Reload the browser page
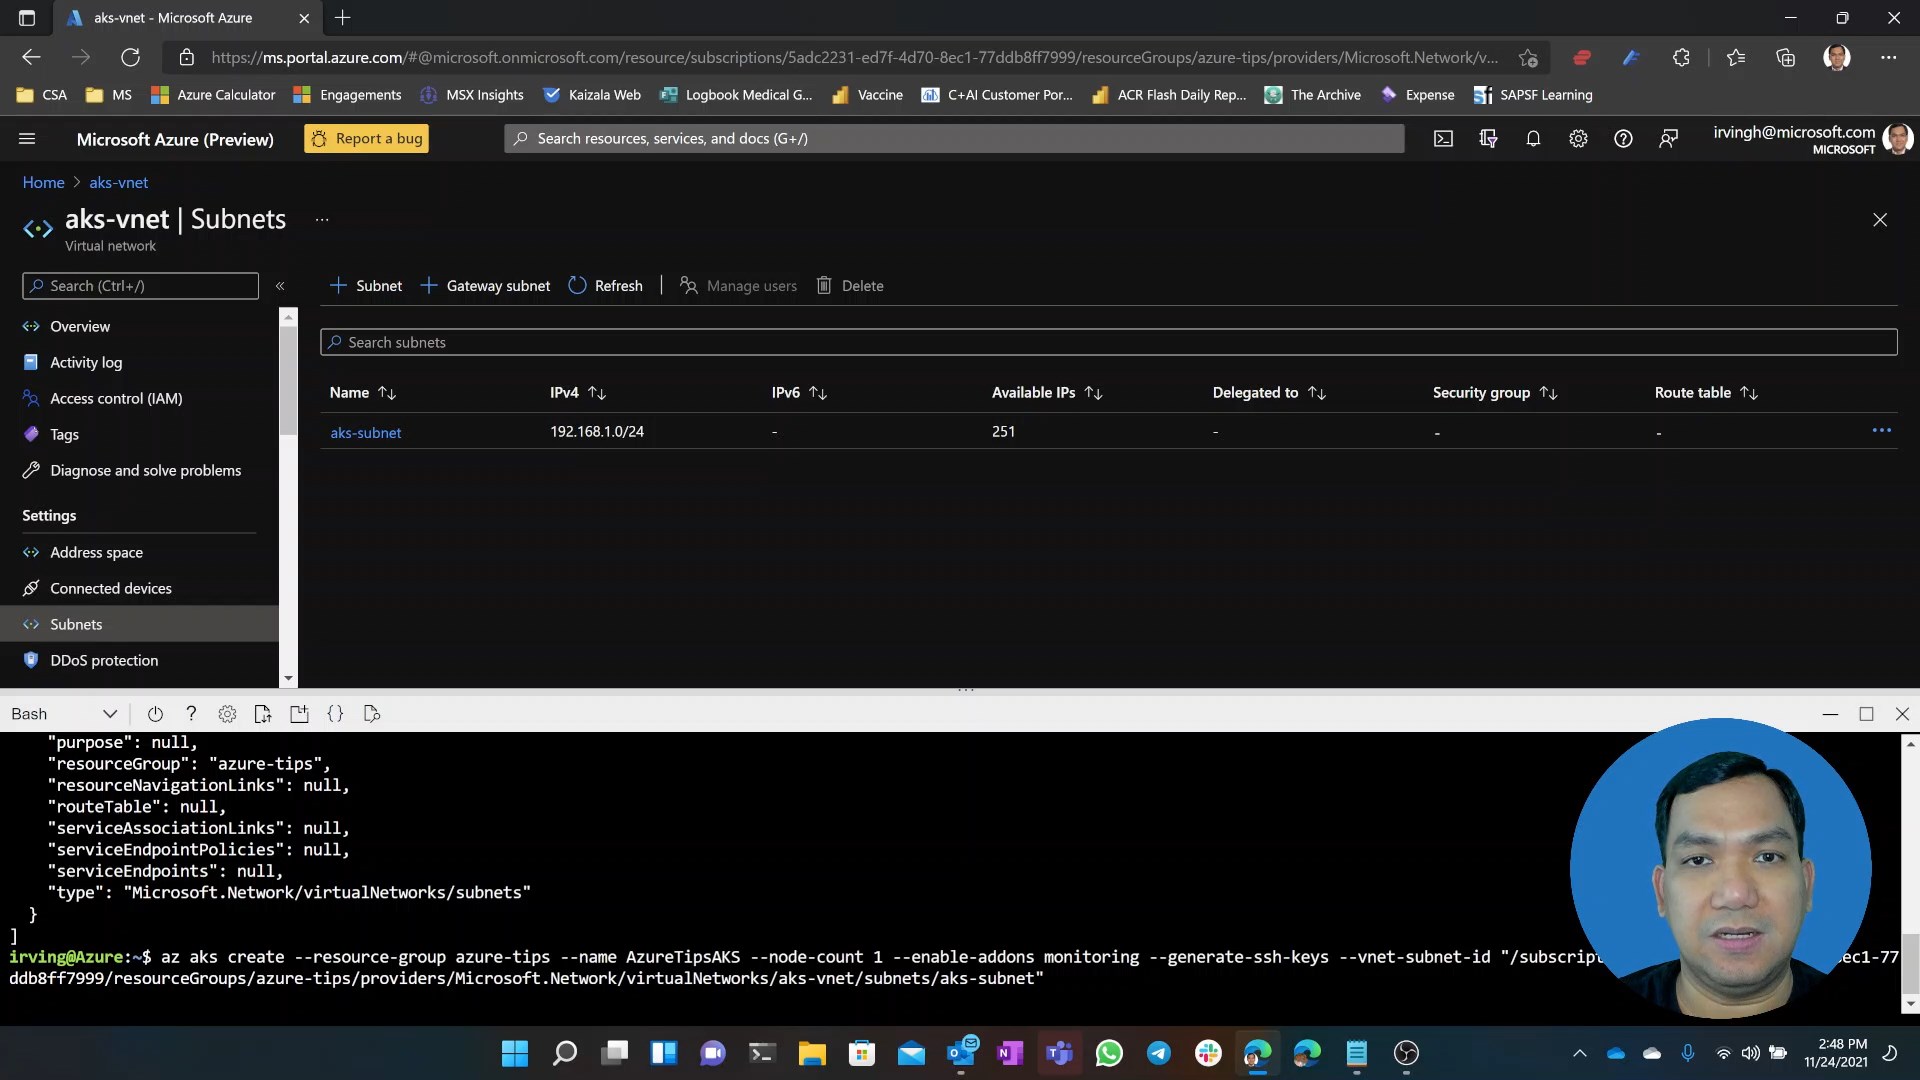This screenshot has height=1080, width=1920. point(130,58)
